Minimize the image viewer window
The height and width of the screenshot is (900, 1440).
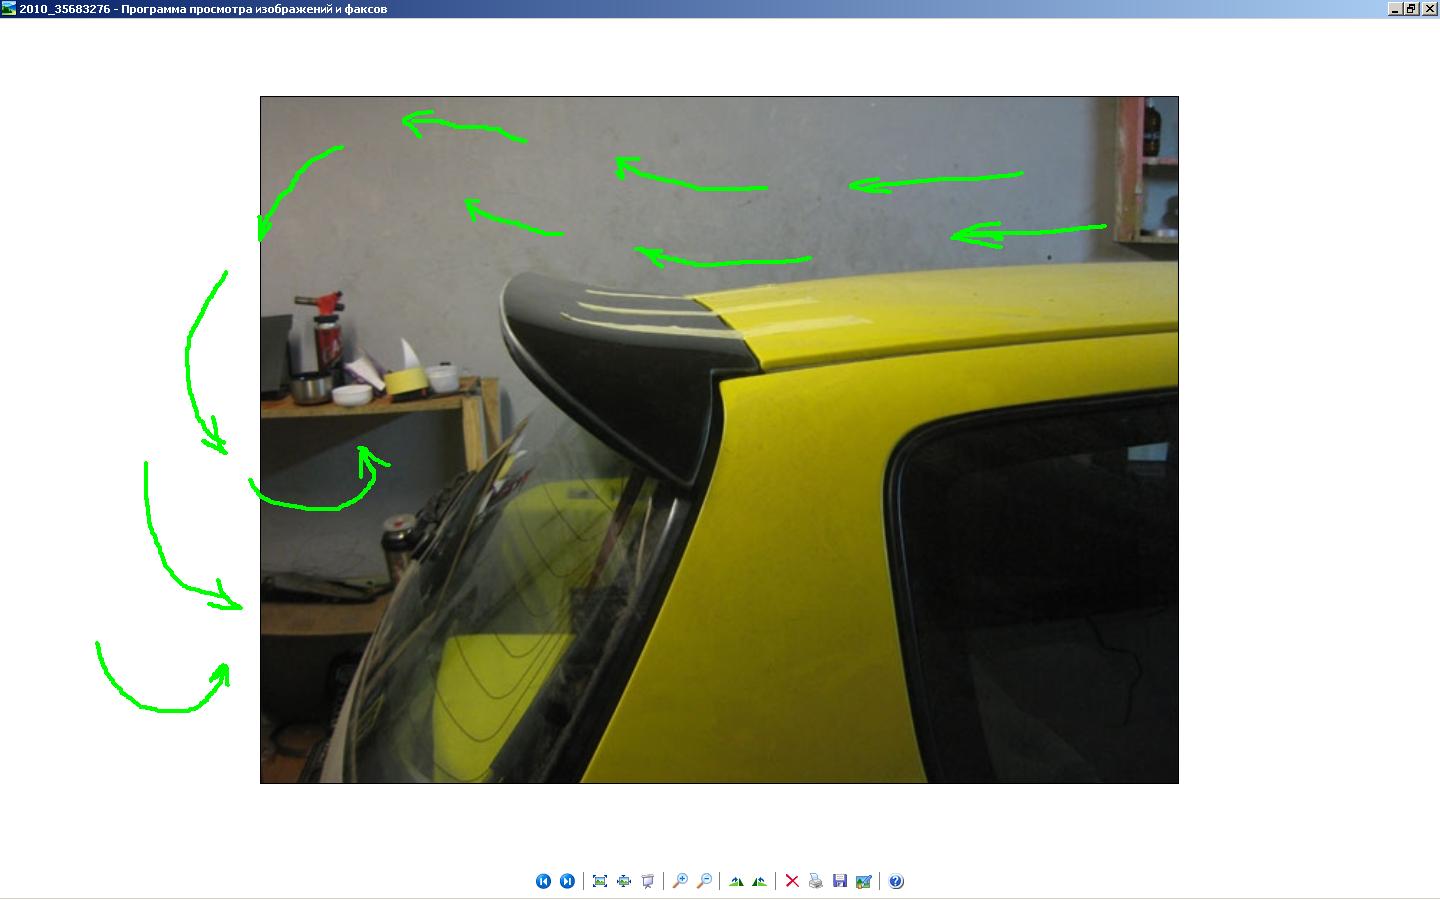[x=1395, y=9]
